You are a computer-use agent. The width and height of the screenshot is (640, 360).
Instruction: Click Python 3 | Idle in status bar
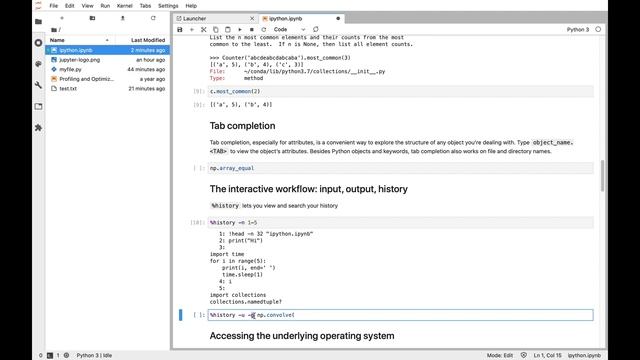tap(94, 356)
